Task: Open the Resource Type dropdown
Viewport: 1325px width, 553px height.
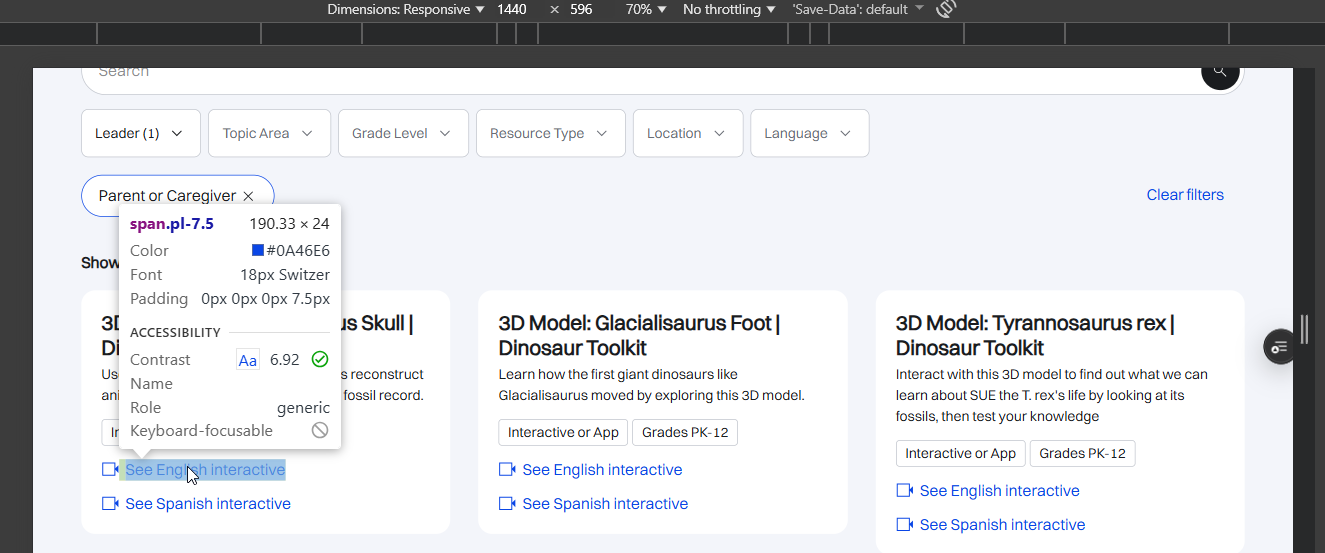Action: pyautogui.click(x=549, y=133)
